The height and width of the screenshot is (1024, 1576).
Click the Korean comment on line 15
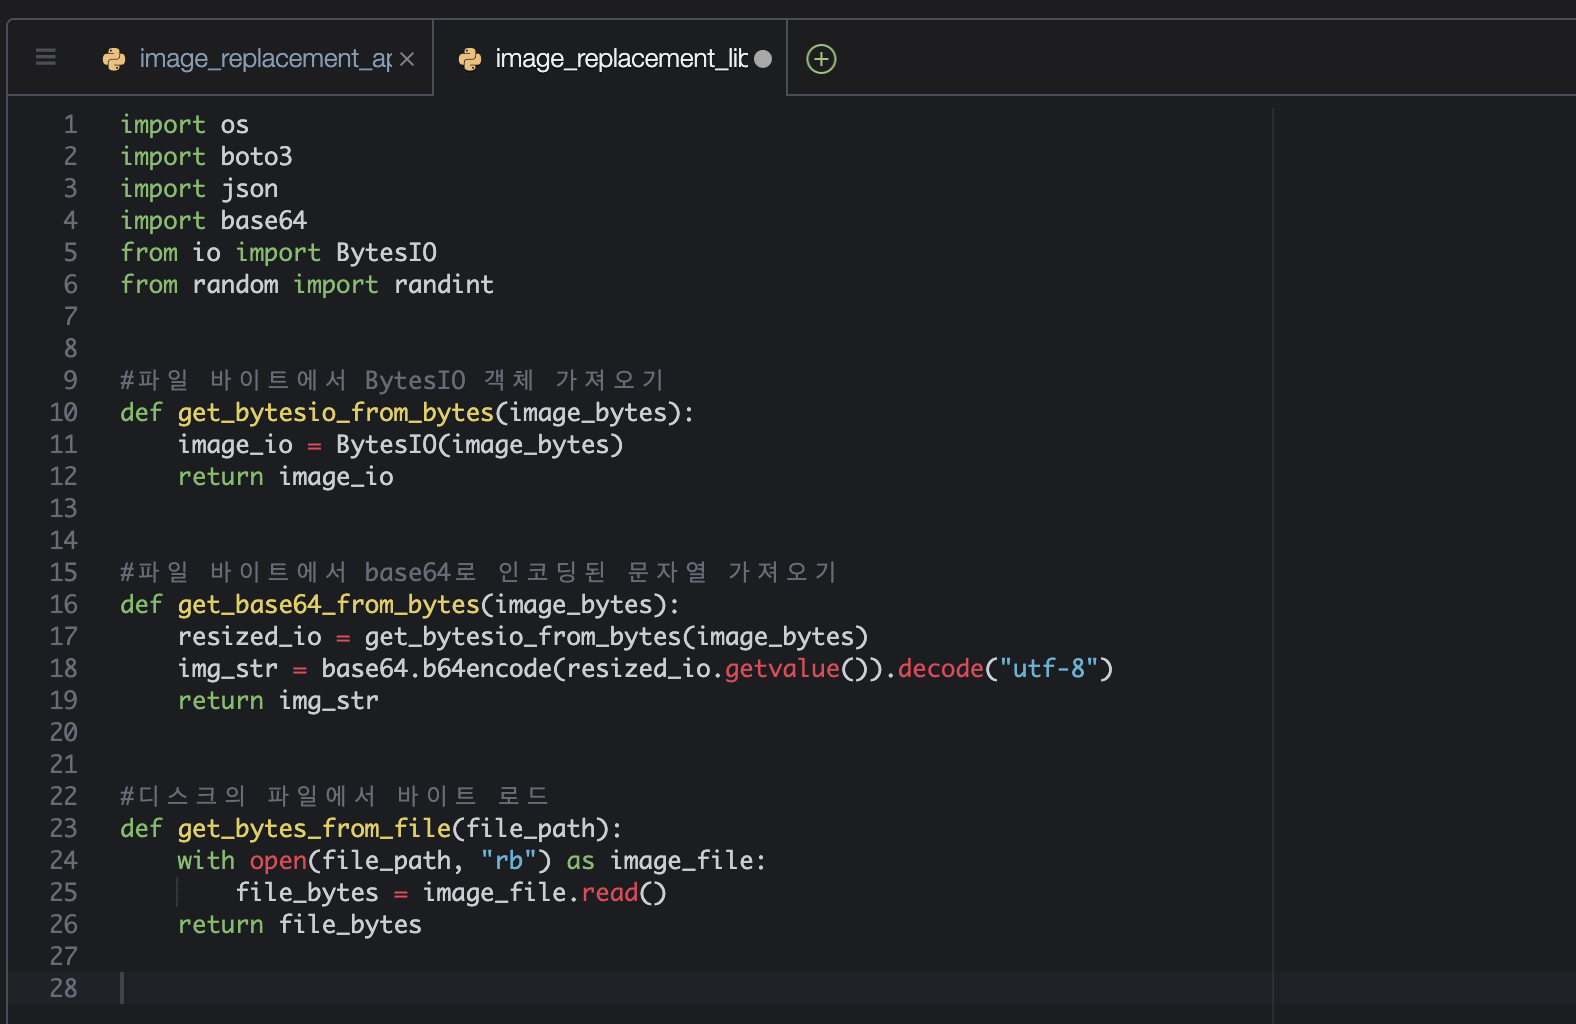(x=478, y=572)
